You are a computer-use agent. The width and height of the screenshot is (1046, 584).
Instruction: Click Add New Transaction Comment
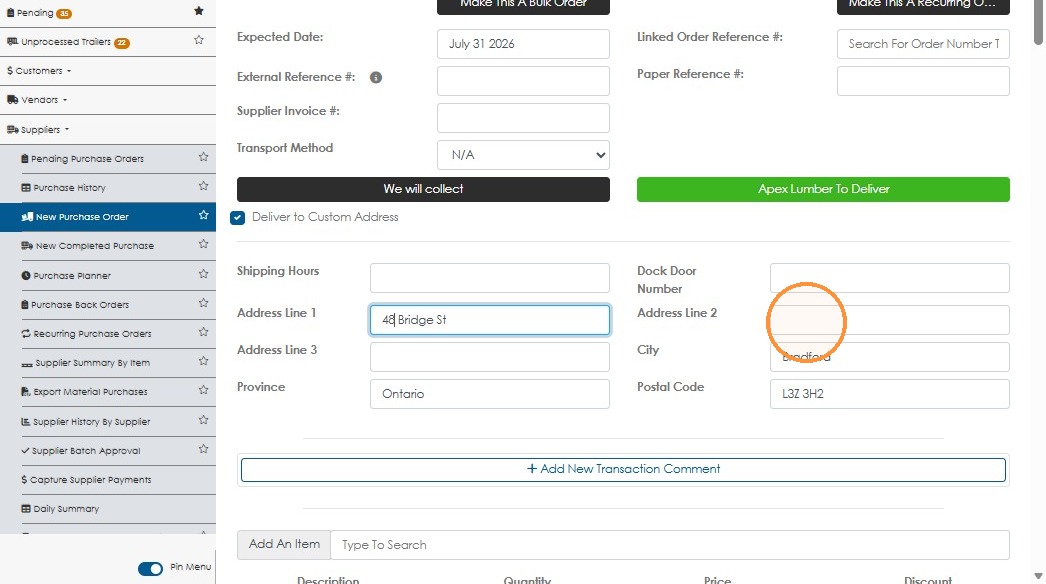click(623, 469)
